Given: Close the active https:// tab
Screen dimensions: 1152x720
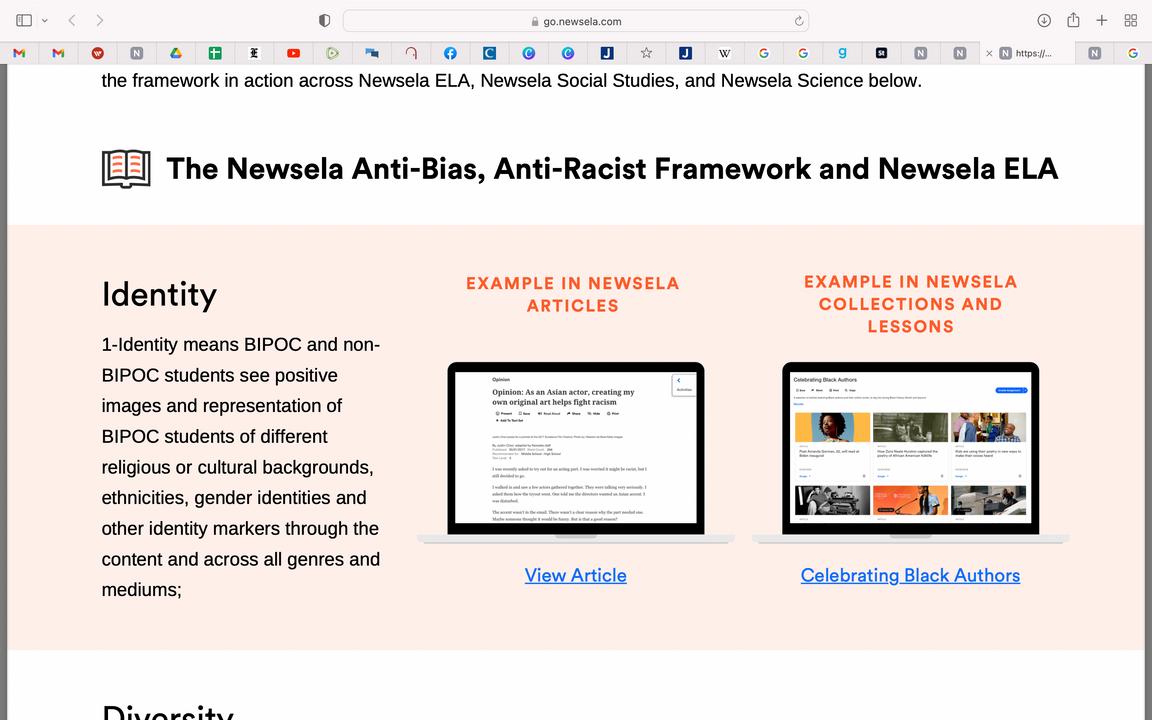Looking at the screenshot, I should pos(989,53).
